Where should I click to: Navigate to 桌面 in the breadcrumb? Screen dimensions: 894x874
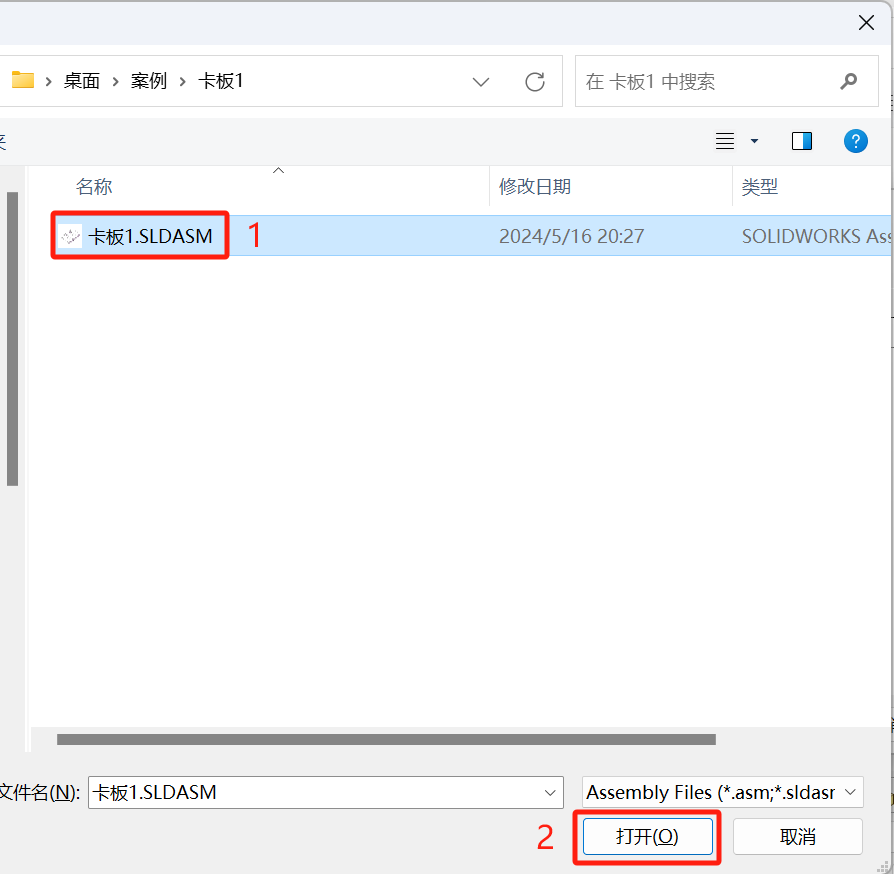coord(82,81)
